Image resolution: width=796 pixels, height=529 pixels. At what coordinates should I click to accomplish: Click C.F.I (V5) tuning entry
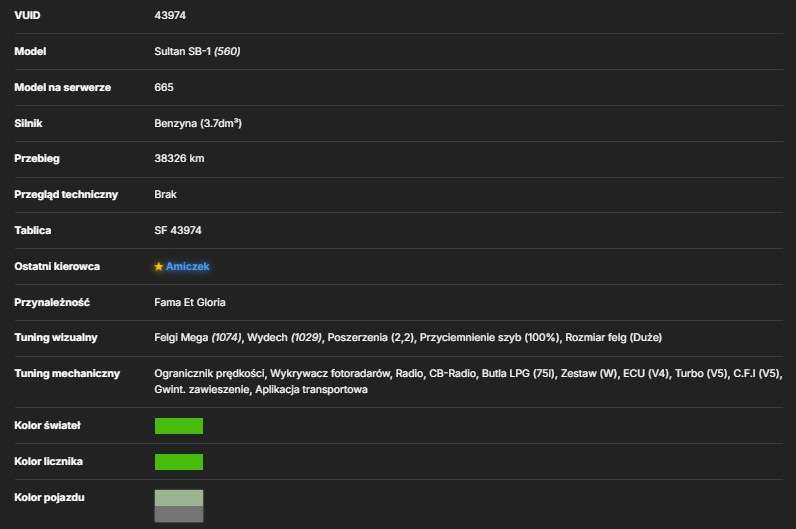click(756, 374)
